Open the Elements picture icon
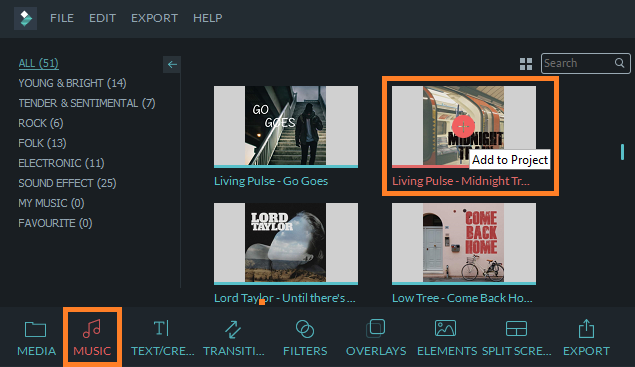Viewport: 635px width, 367px height. pyautogui.click(x=445, y=328)
